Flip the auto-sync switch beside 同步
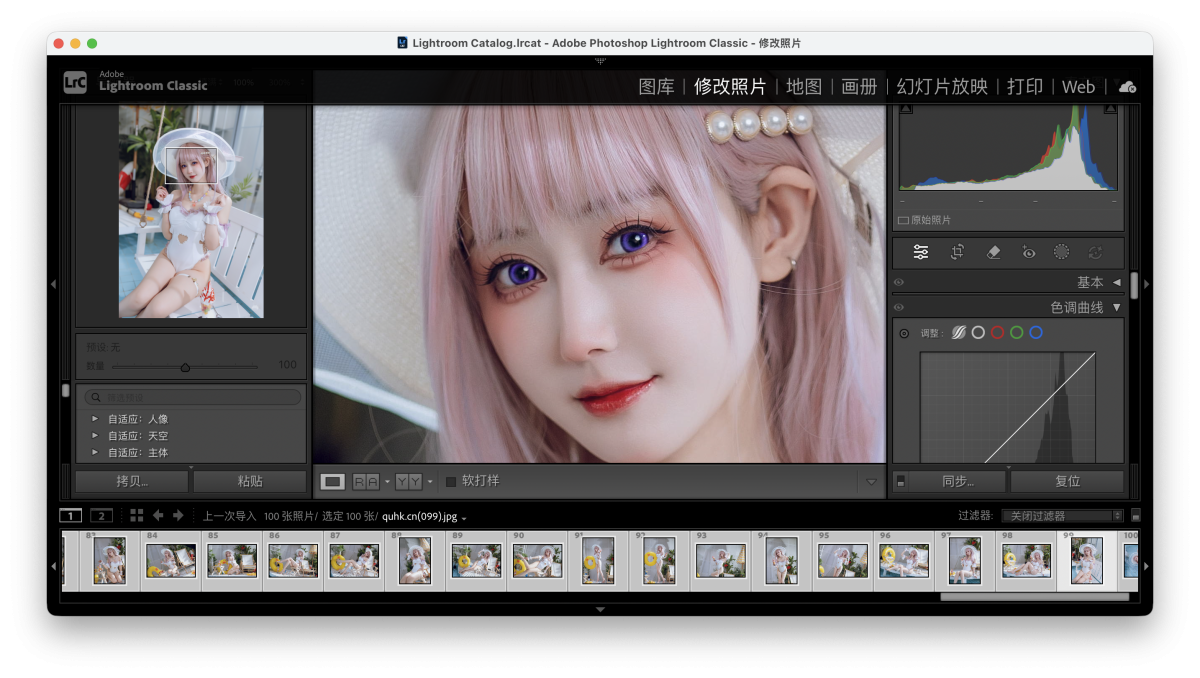Viewport: 1200px width, 678px height. click(901, 481)
